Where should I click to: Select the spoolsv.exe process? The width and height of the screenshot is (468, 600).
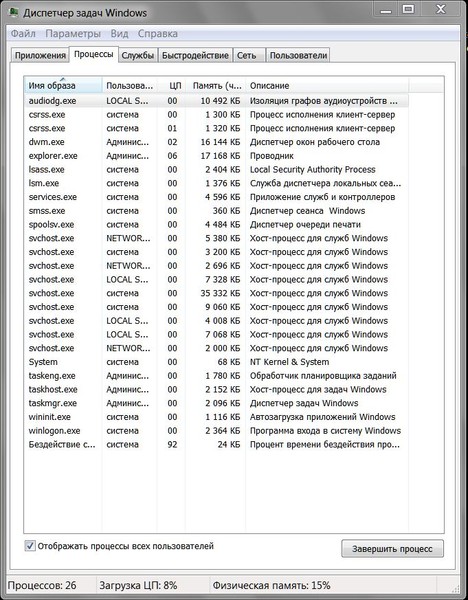coord(216,225)
